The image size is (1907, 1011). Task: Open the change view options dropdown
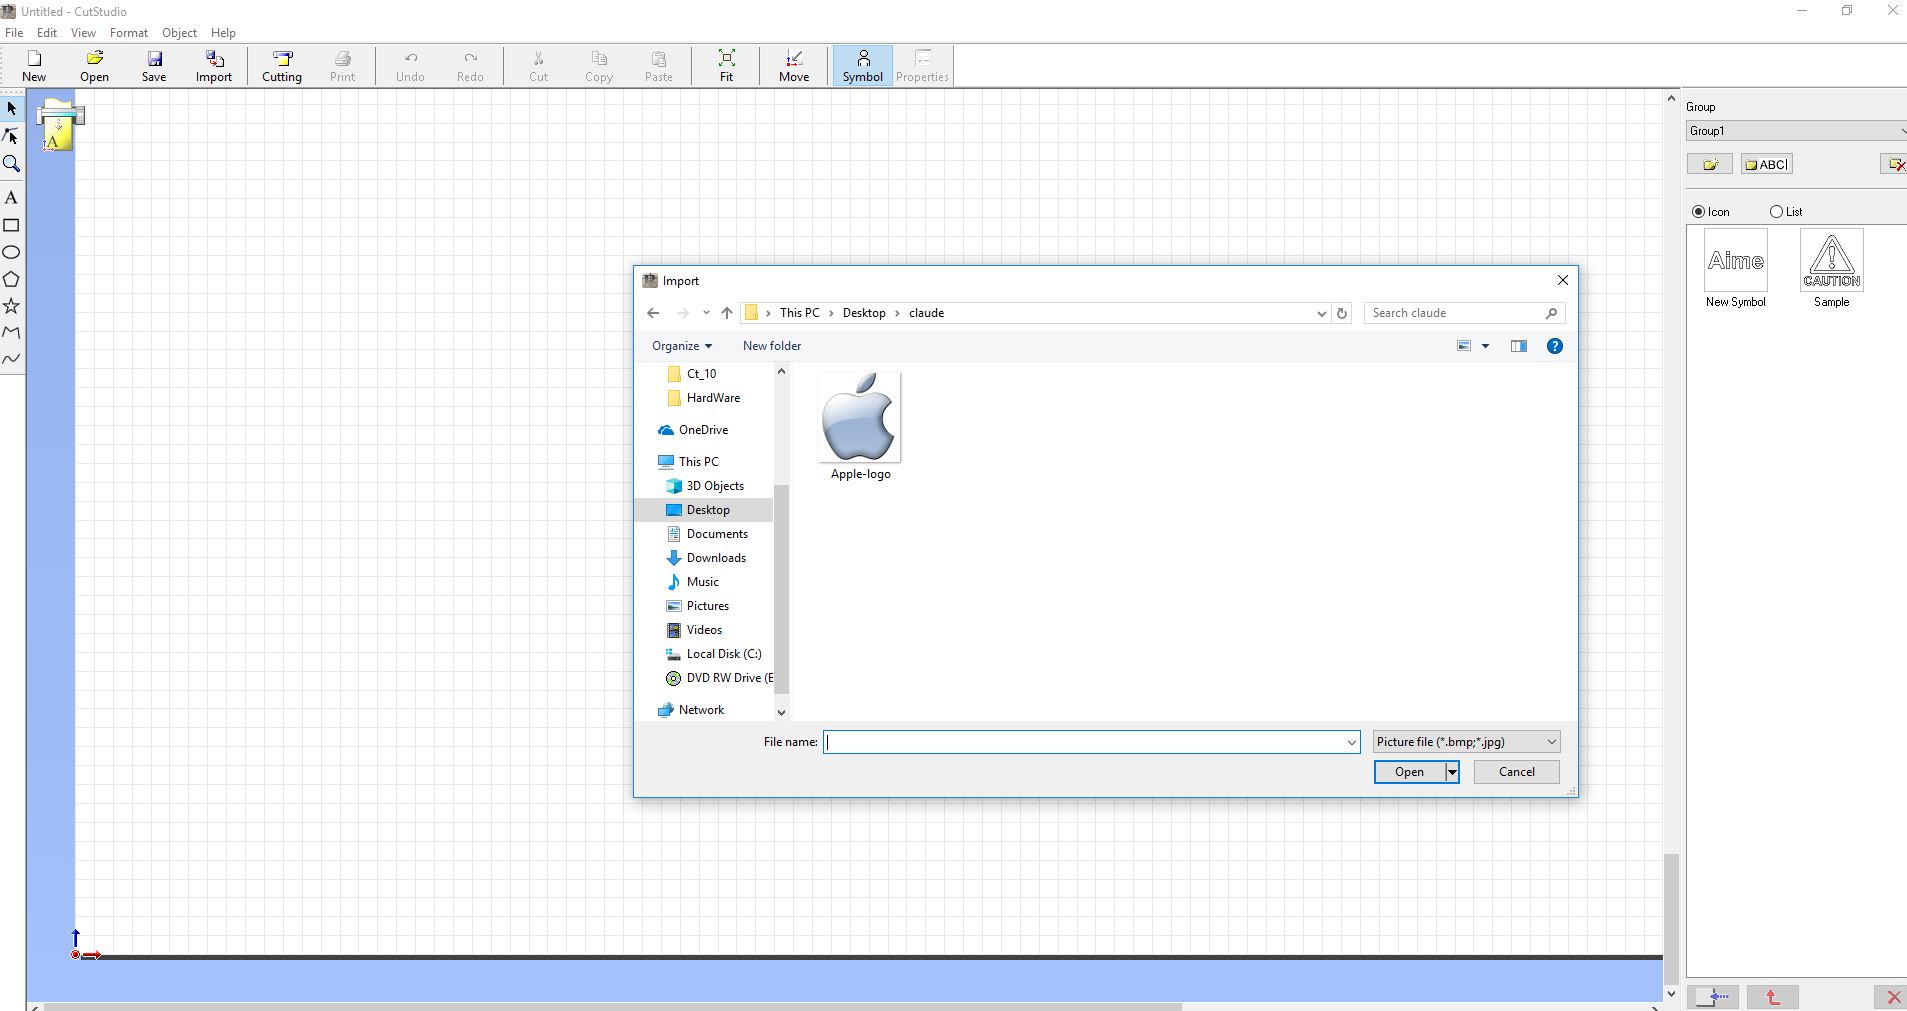pyautogui.click(x=1485, y=346)
